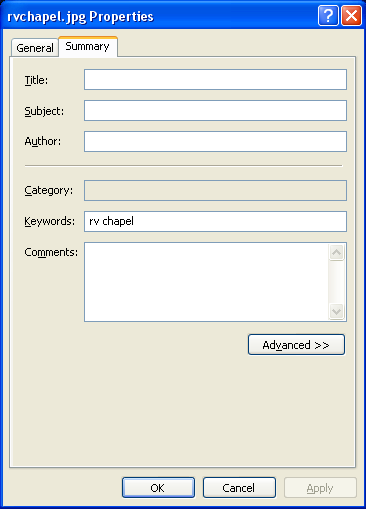366x509 pixels.
Task: Confirm with the OK button
Action: pyautogui.click(x=158, y=488)
